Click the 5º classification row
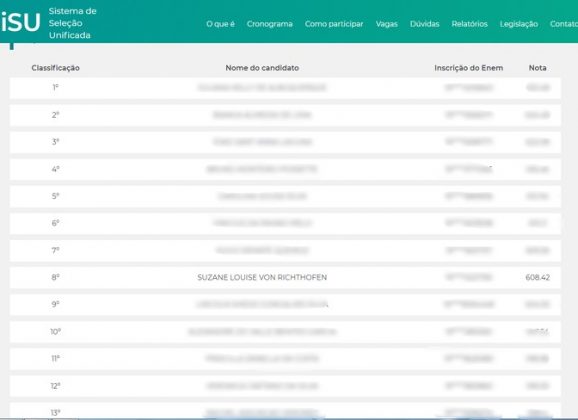The width and height of the screenshot is (578, 420). (x=285, y=196)
